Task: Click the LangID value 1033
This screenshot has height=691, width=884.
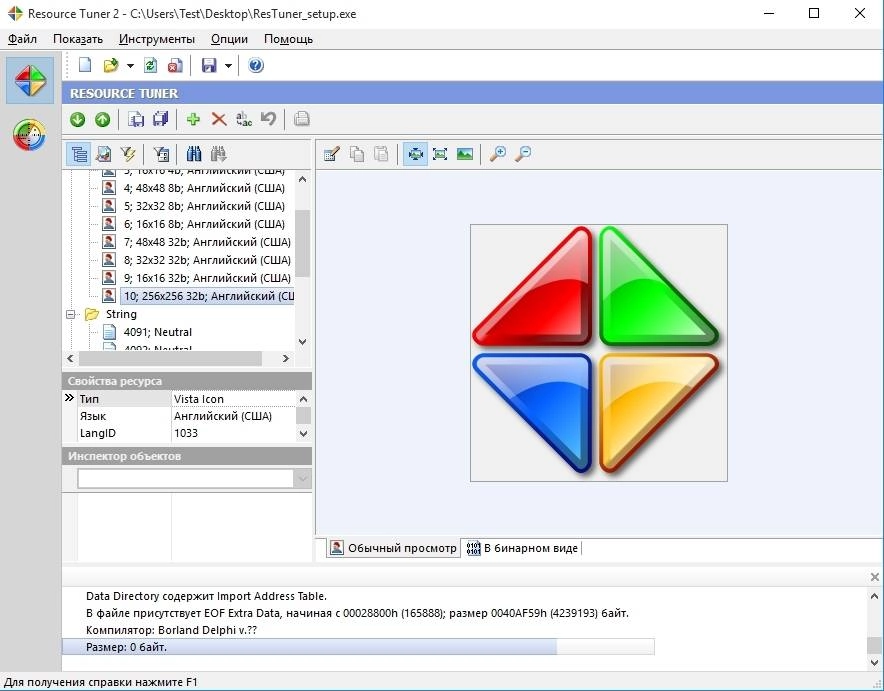Action: [186, 433]
